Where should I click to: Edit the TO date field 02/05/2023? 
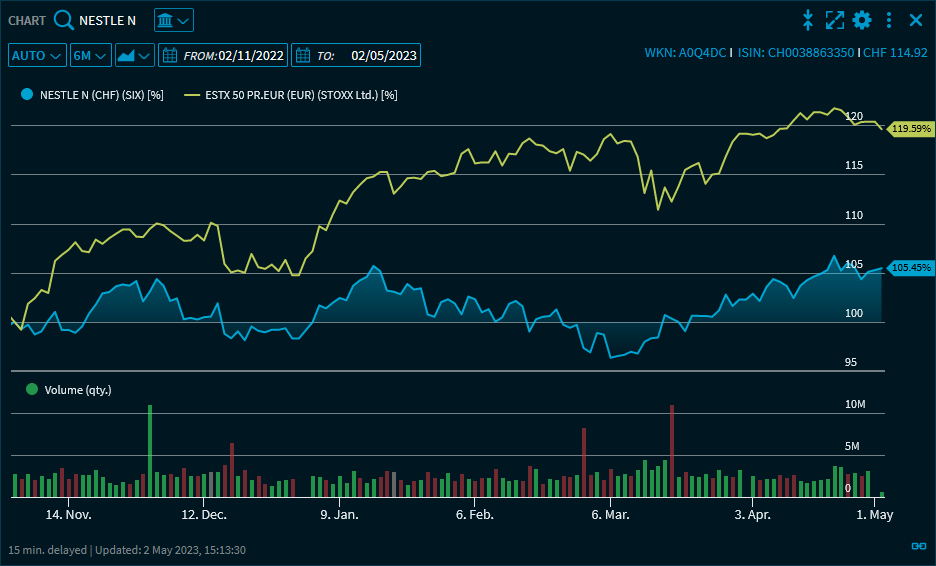coord(384,55)
